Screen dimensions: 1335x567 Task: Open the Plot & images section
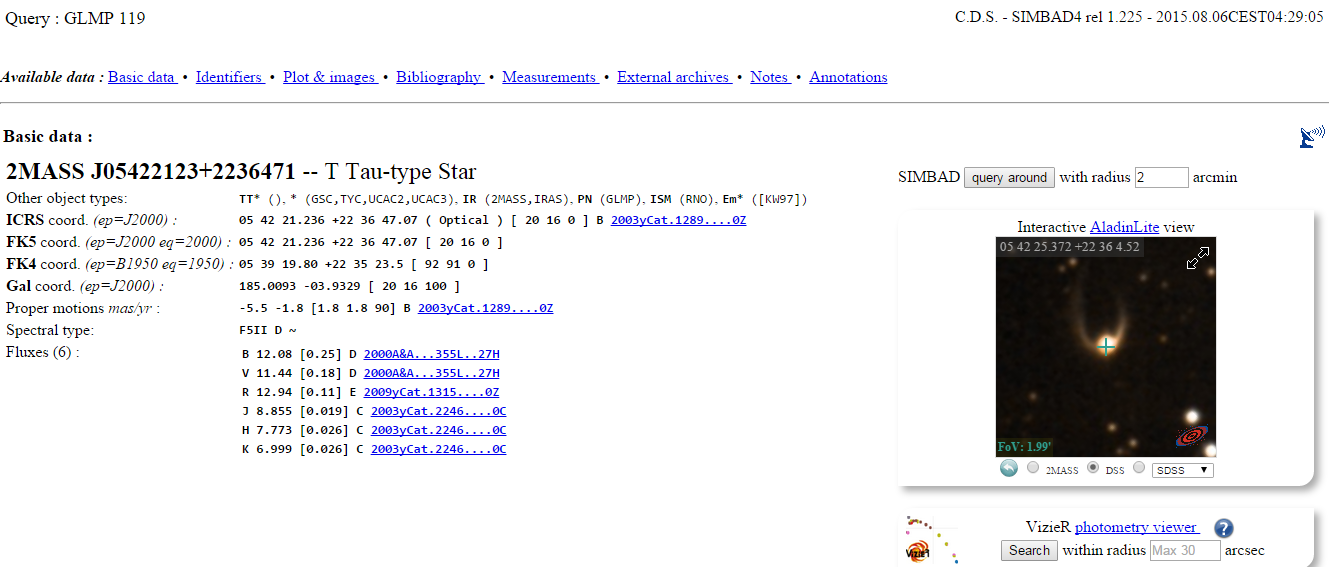(x=329, y=77)
